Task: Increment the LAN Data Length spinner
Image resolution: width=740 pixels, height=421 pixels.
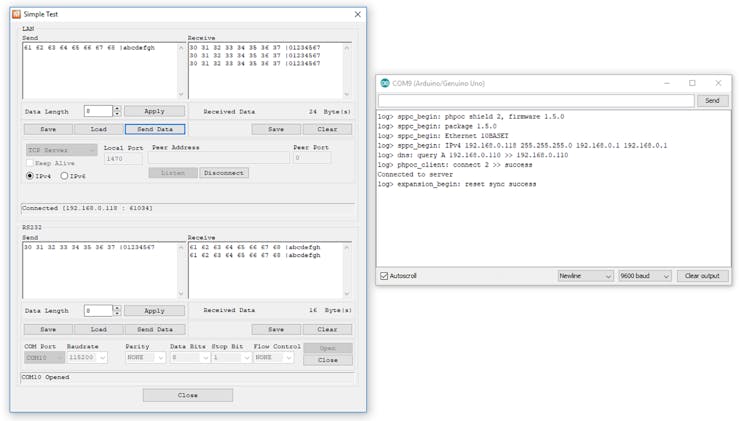Action: [x=117, y=108]
